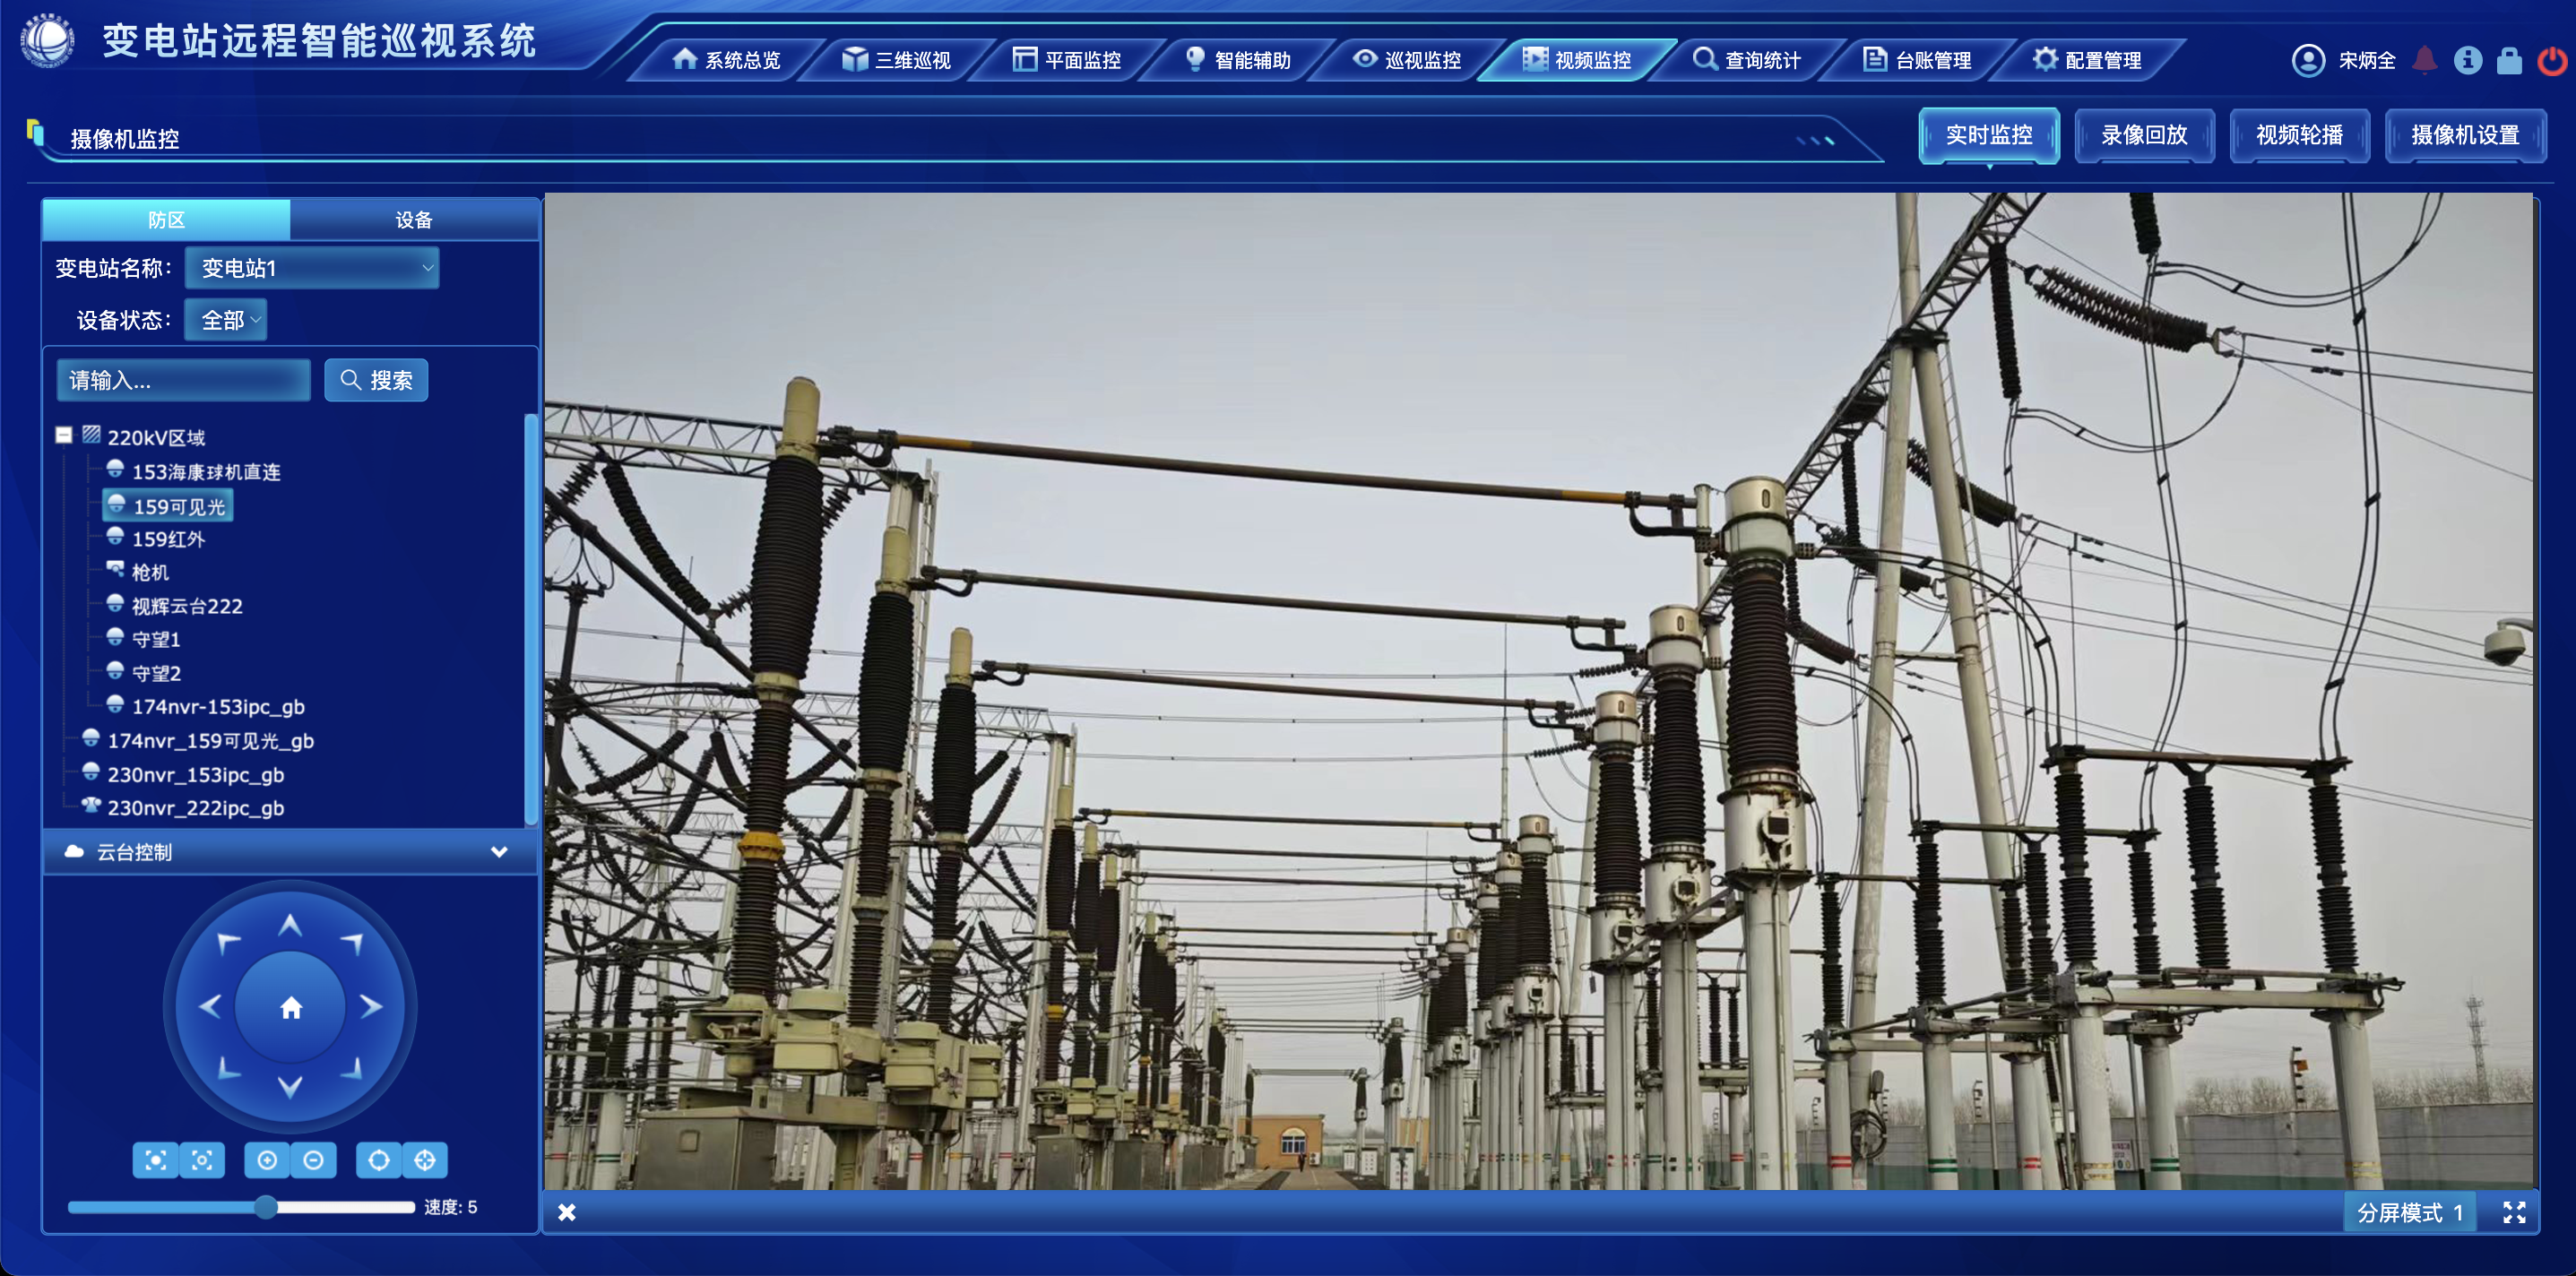Open the 变电站名称 dropdown
2576x1276 pixels.
(x=312, y=268)
